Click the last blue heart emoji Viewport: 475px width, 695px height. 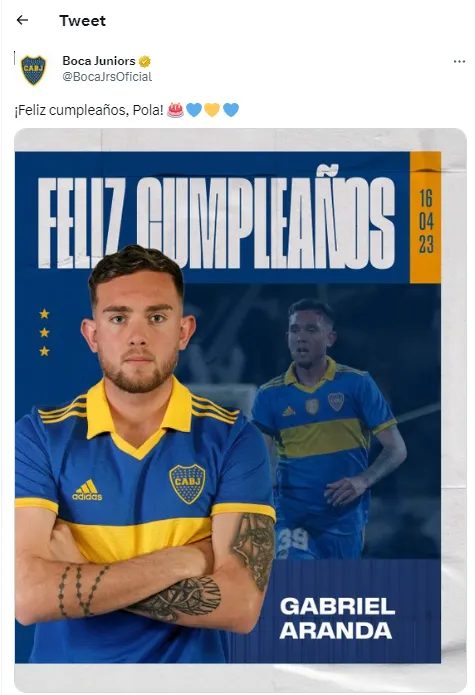(x=231, y=109)
